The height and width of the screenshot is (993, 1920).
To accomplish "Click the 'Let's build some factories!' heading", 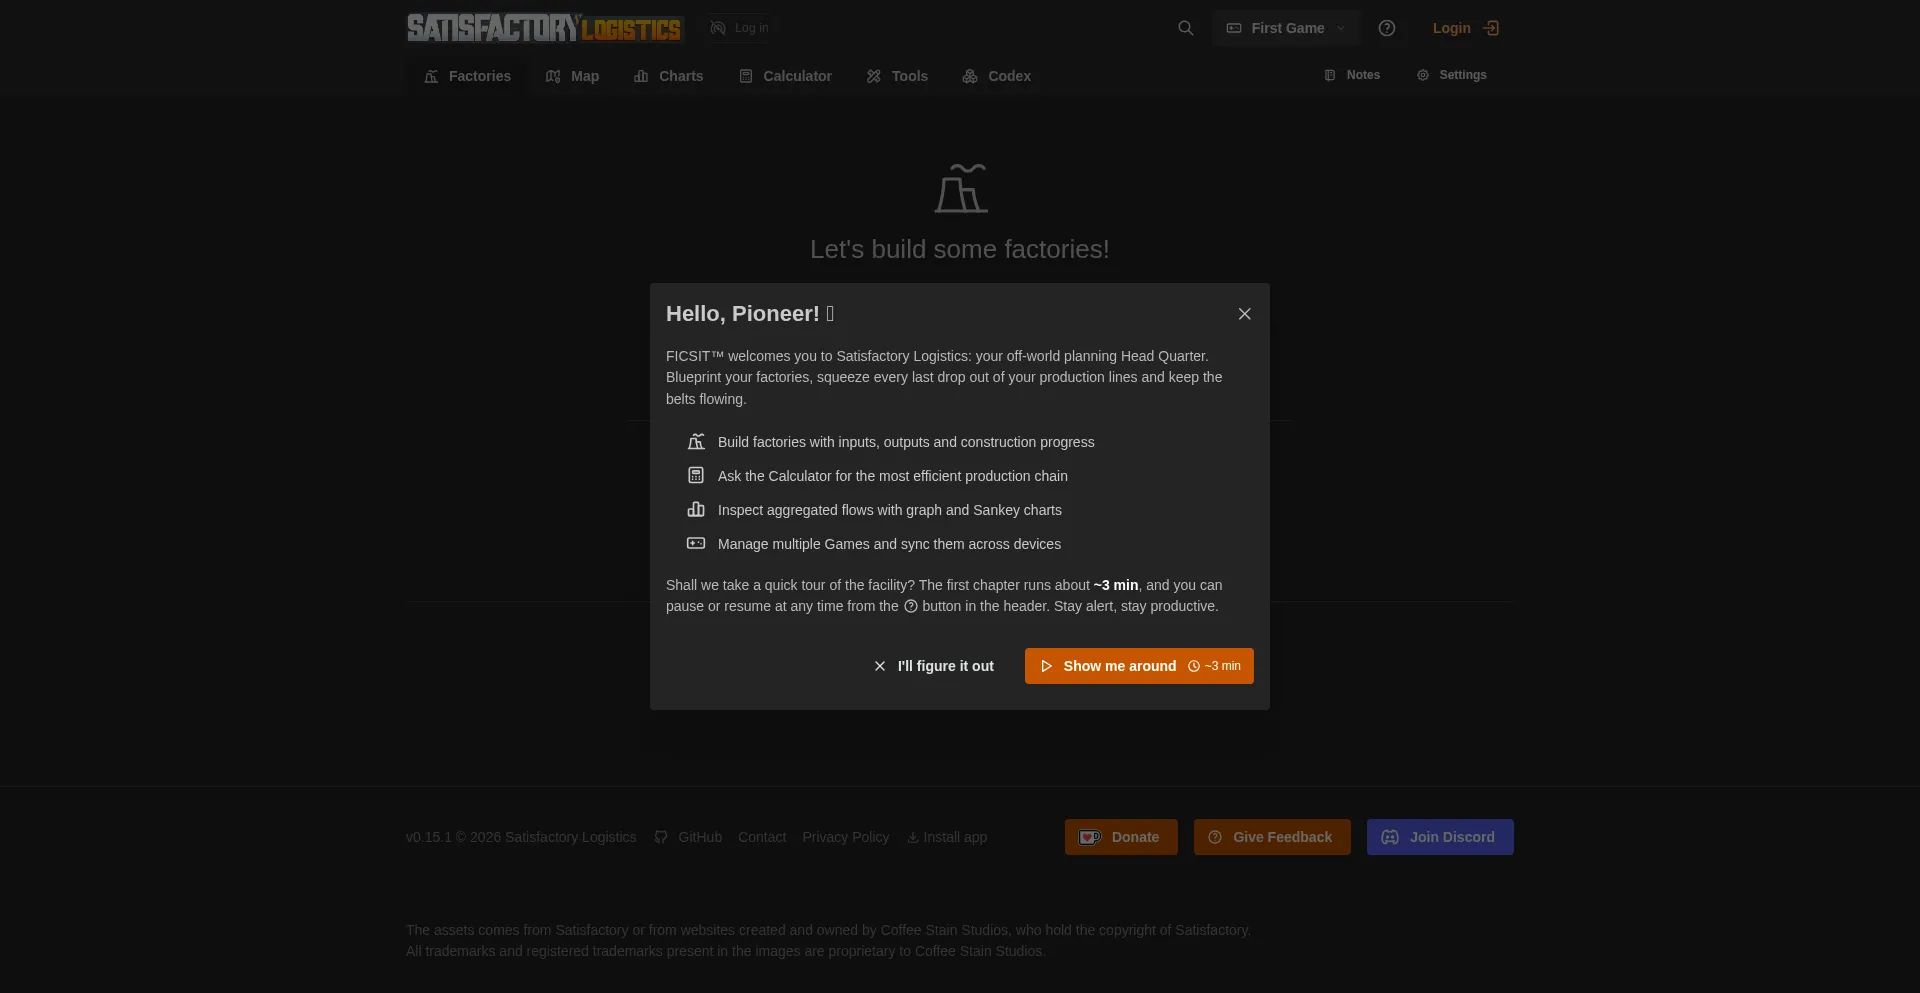I will tap(960, 249).
